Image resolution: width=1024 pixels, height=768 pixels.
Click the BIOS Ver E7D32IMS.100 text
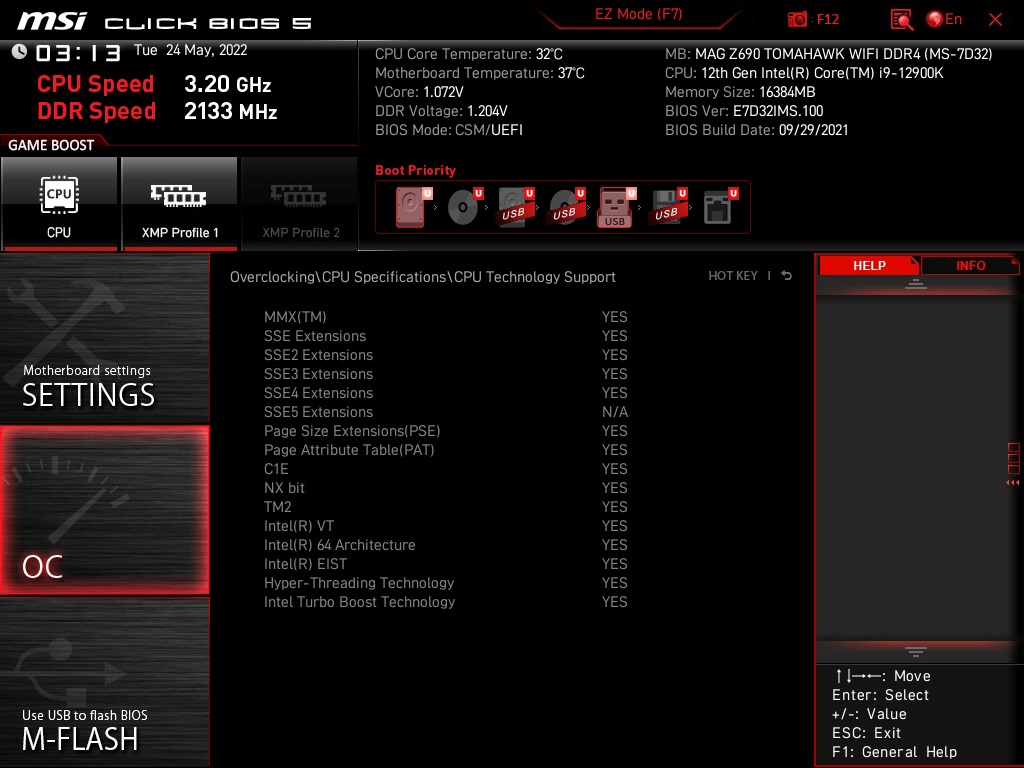tap(744, 111)
